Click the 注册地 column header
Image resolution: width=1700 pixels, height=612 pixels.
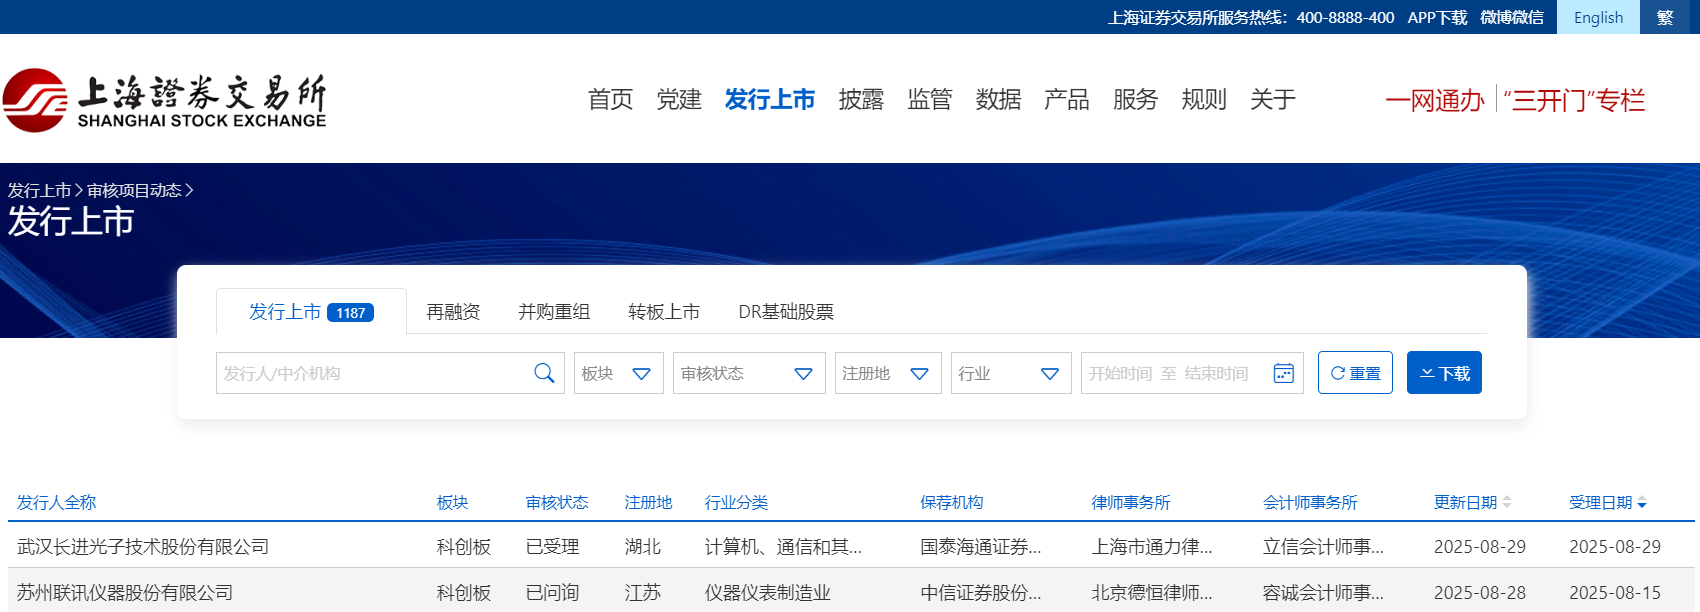click(x=648, y=502)
